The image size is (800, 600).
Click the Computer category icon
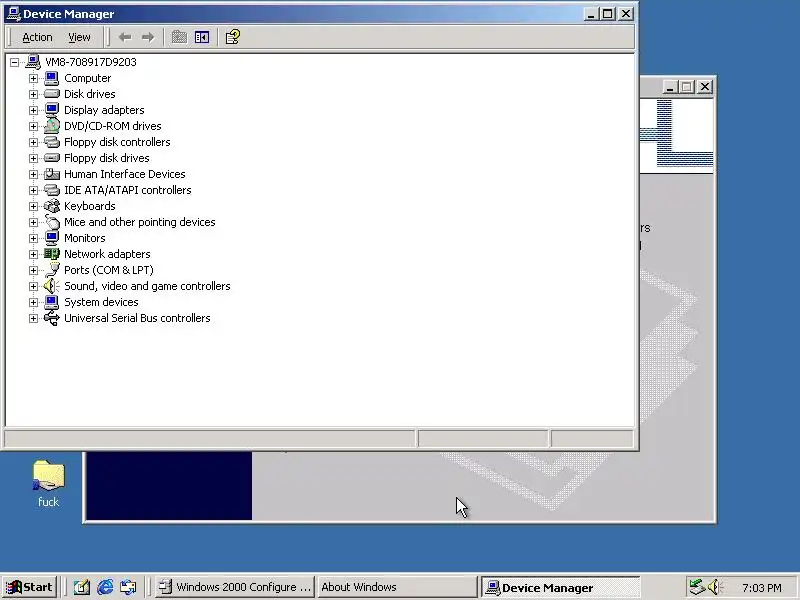(52, 78)
